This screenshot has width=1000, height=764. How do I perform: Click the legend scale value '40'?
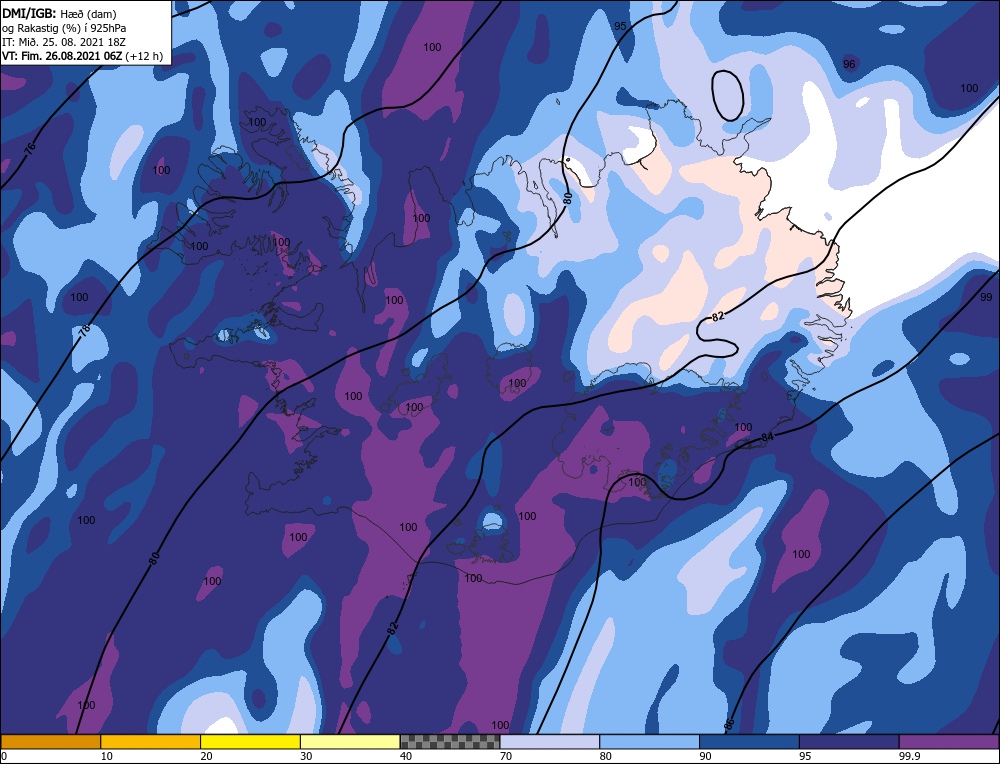[406, 756]
